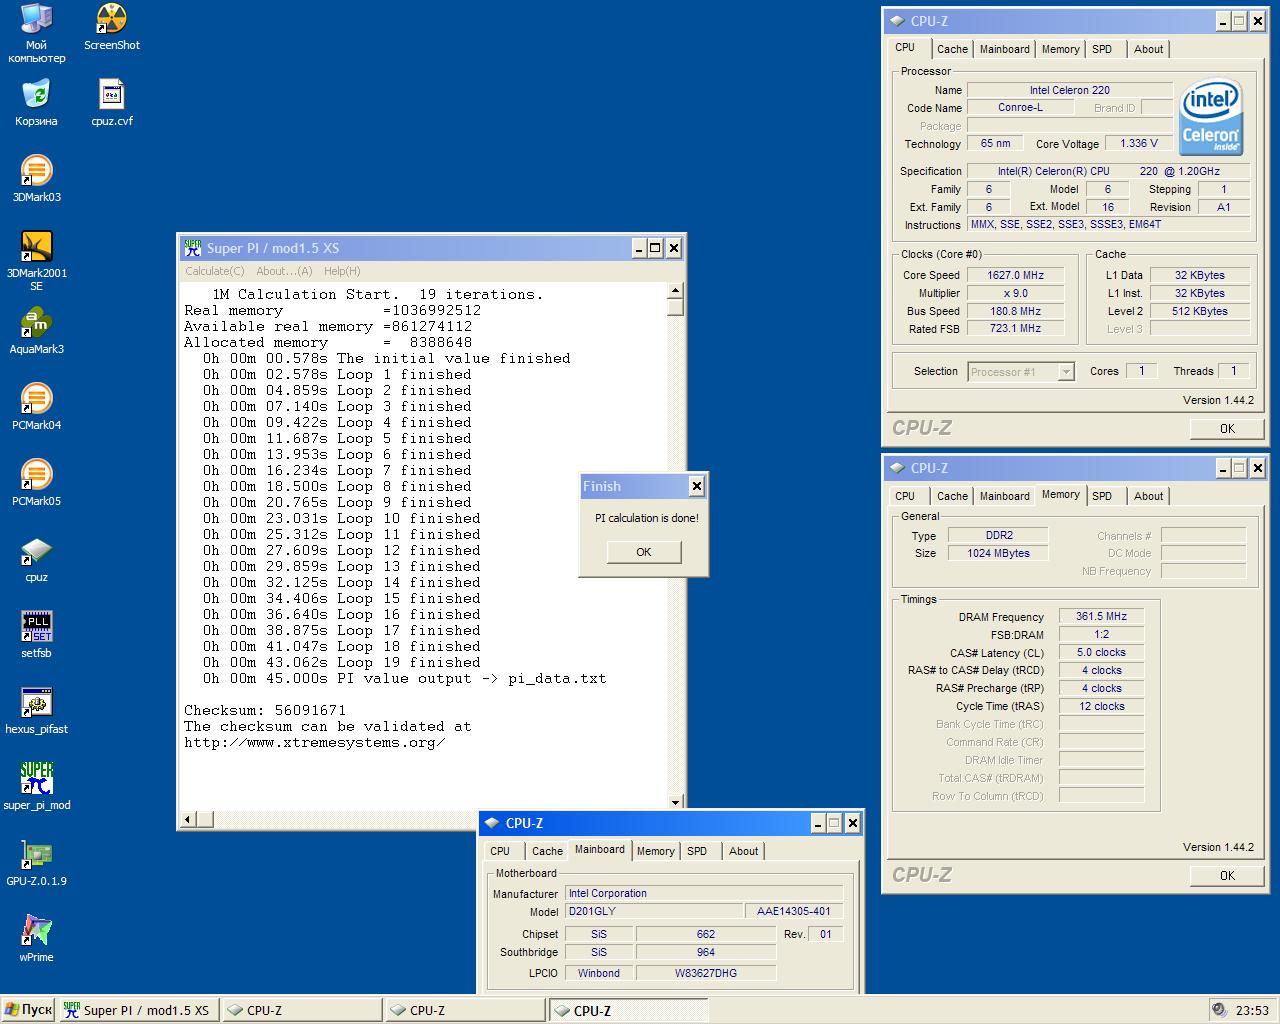Click the Intel Celeron 220 name field
The width and height of the screenshot is (1280, 1024).
1070,90
